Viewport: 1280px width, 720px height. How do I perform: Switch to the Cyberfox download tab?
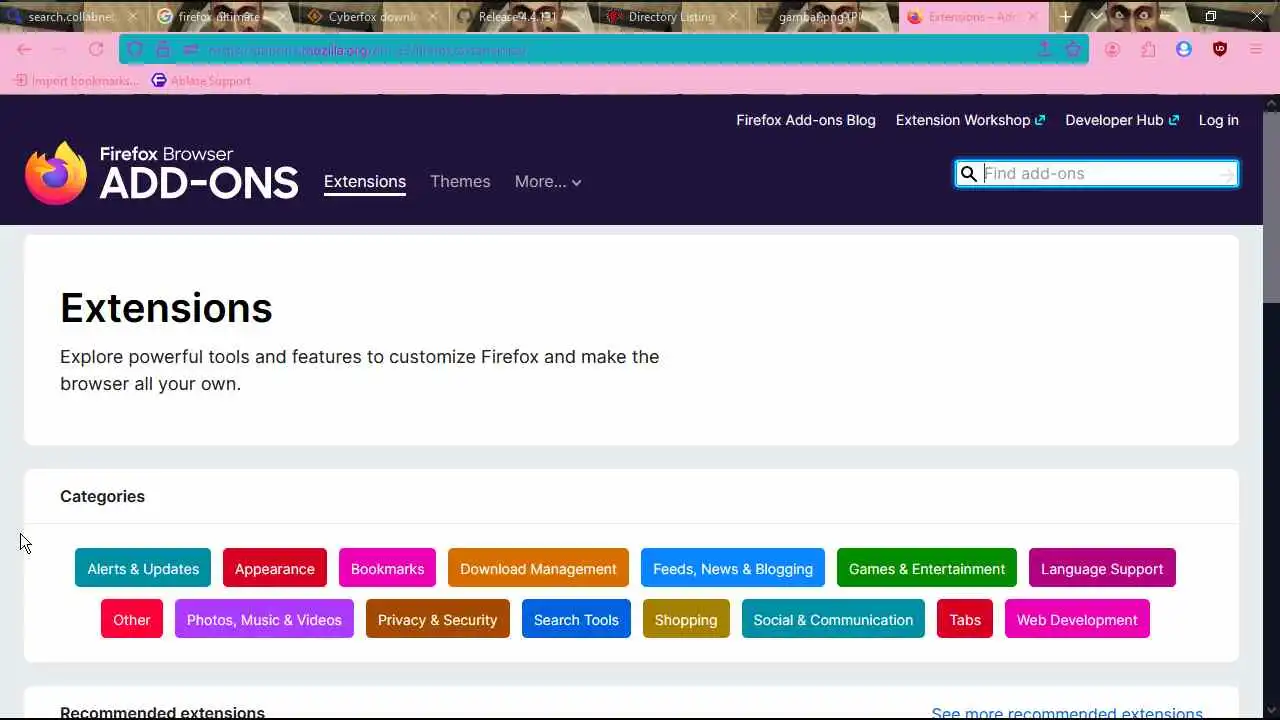(x=372, y=17)
